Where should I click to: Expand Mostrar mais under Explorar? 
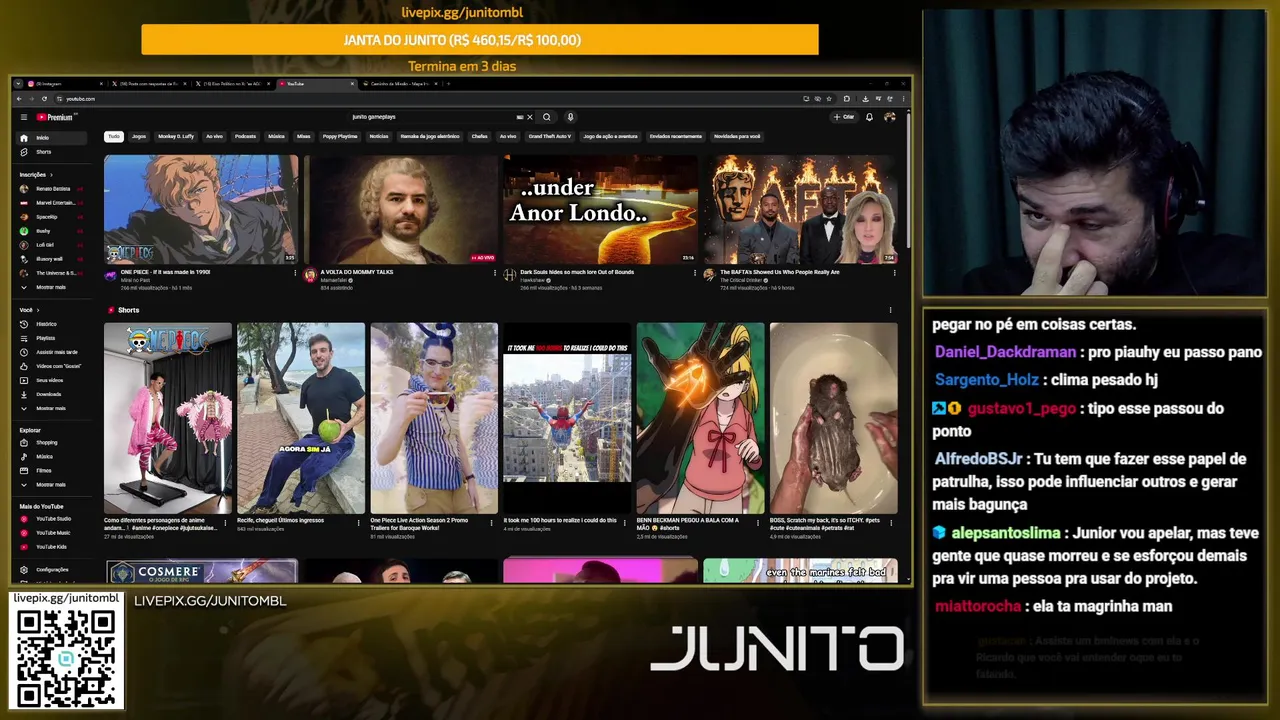tap(52, 484)
